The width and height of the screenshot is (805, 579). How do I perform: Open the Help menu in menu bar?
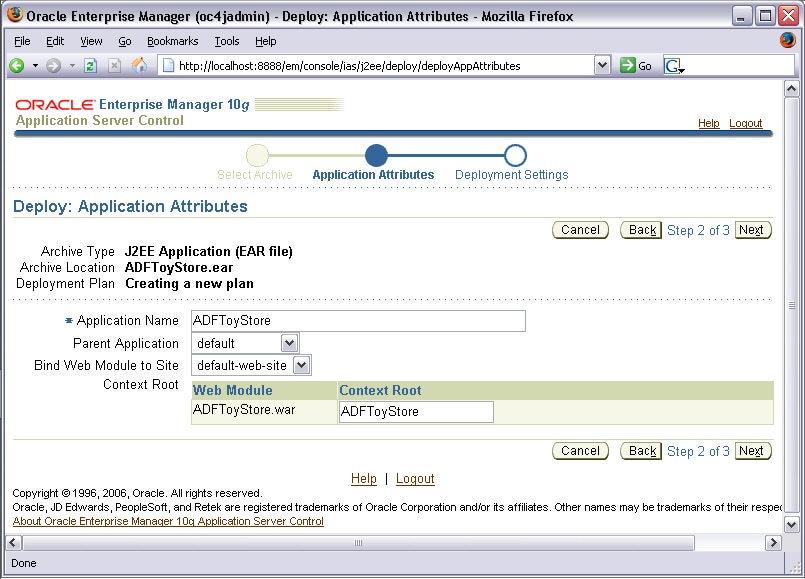coord(265,41)
